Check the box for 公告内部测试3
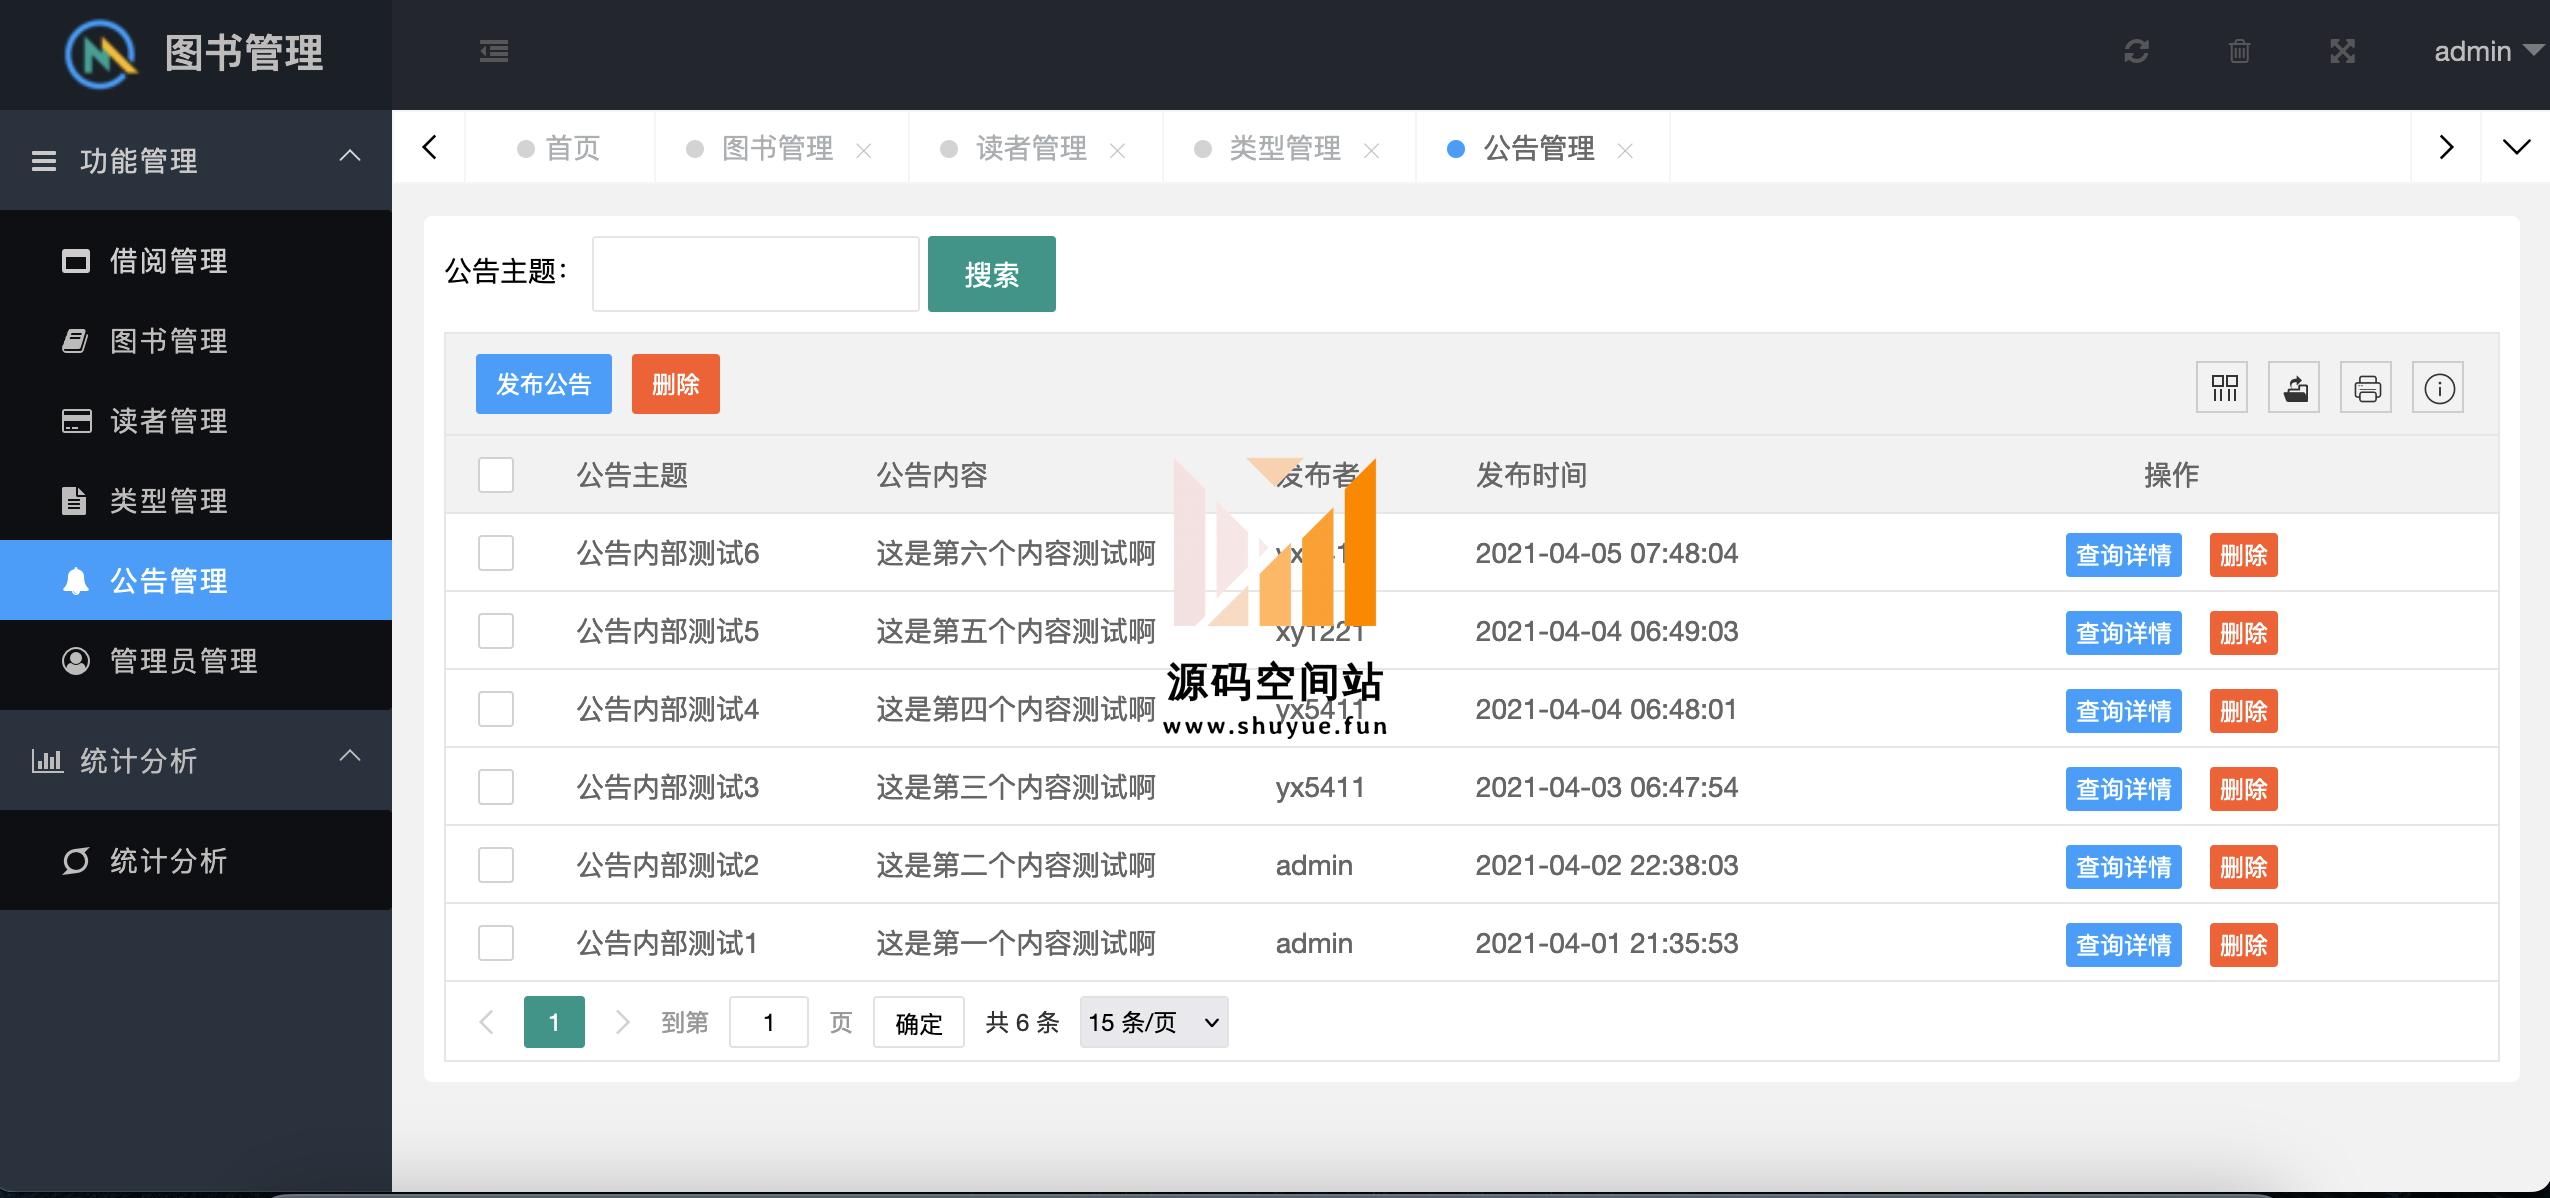Screen dimensions: 2550x1198 (x=496, y=787)
